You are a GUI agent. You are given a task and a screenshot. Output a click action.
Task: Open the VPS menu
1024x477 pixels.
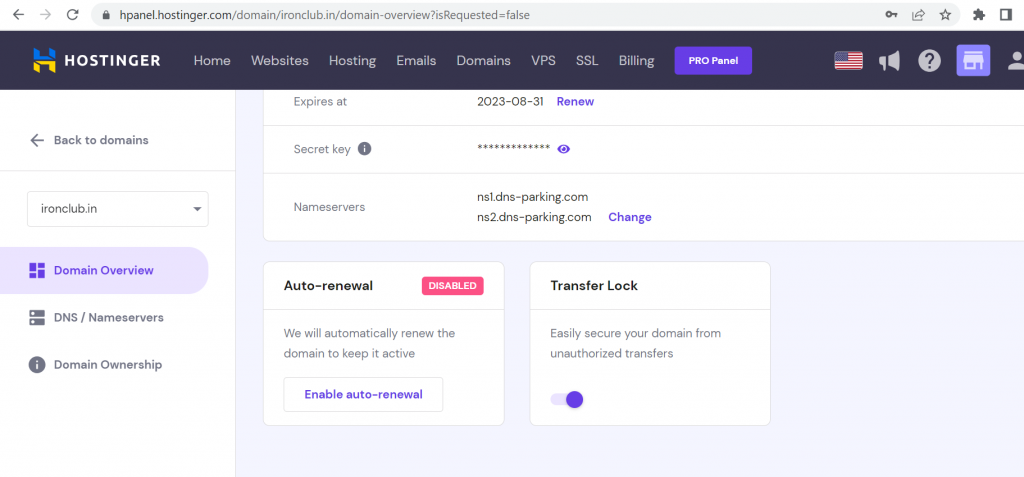click(x=543, y=61)
